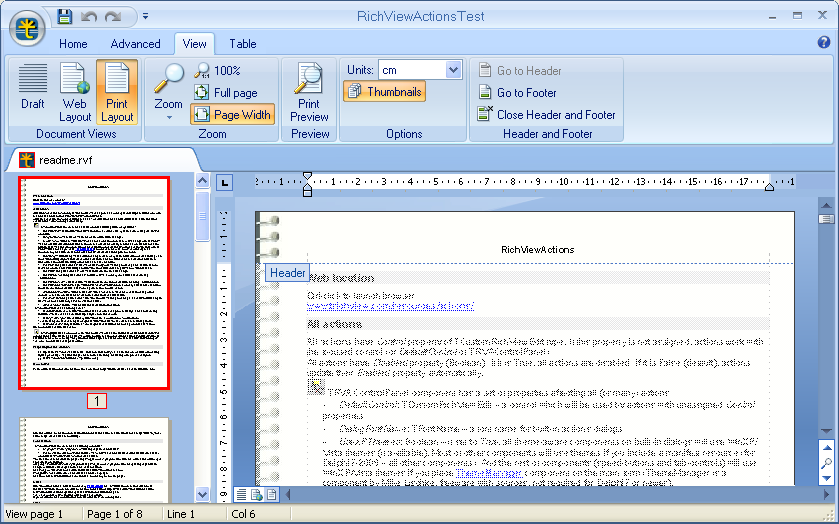Click the 'Line 1' status entry
The image size is (839, 524).
181,514
